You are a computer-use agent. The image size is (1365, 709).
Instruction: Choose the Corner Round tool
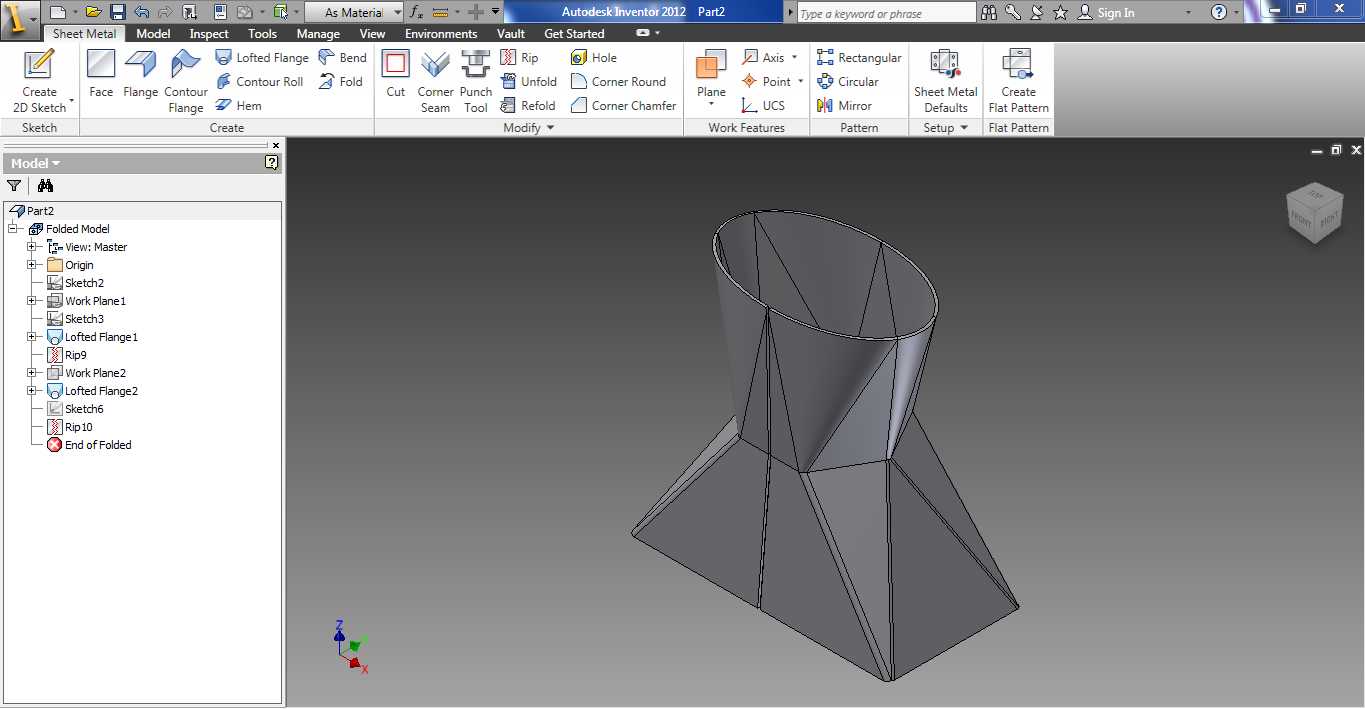pyautogui.click(x=618, y=82)
